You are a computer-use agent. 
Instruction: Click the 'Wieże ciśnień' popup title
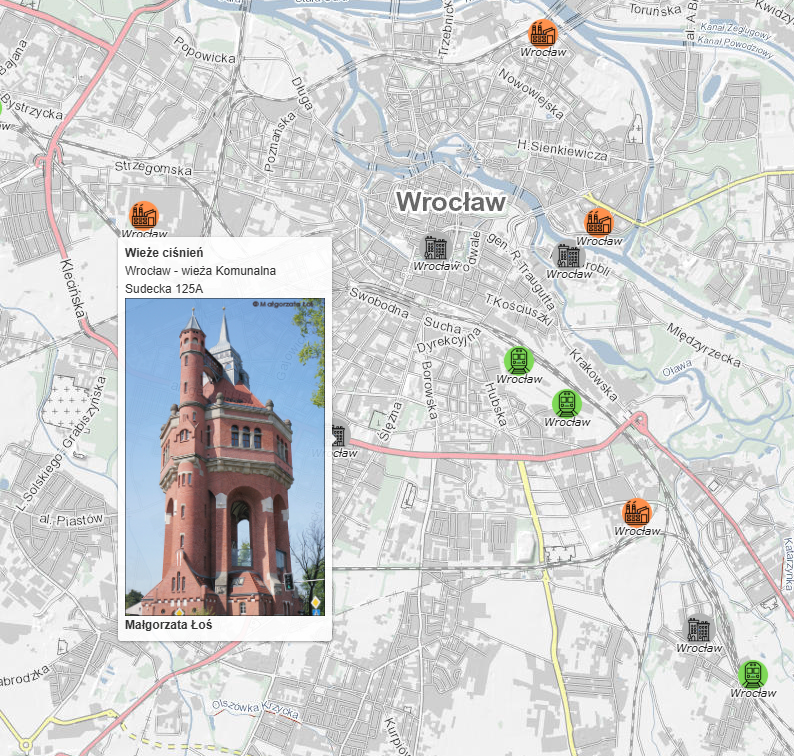tap(164, 253)
